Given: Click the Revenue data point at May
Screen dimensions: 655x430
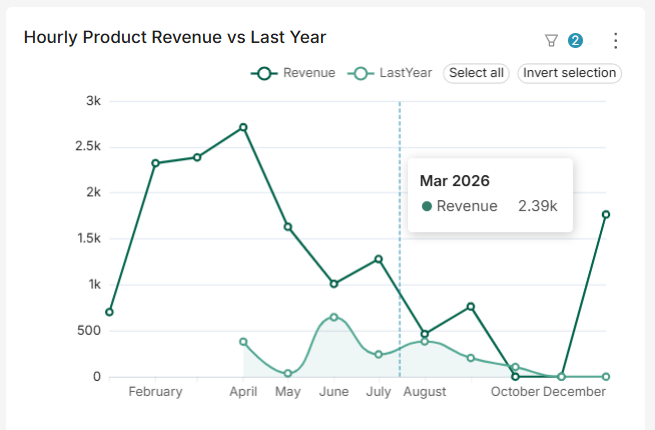Looking at the screenshot, I should tap(288, 227).
